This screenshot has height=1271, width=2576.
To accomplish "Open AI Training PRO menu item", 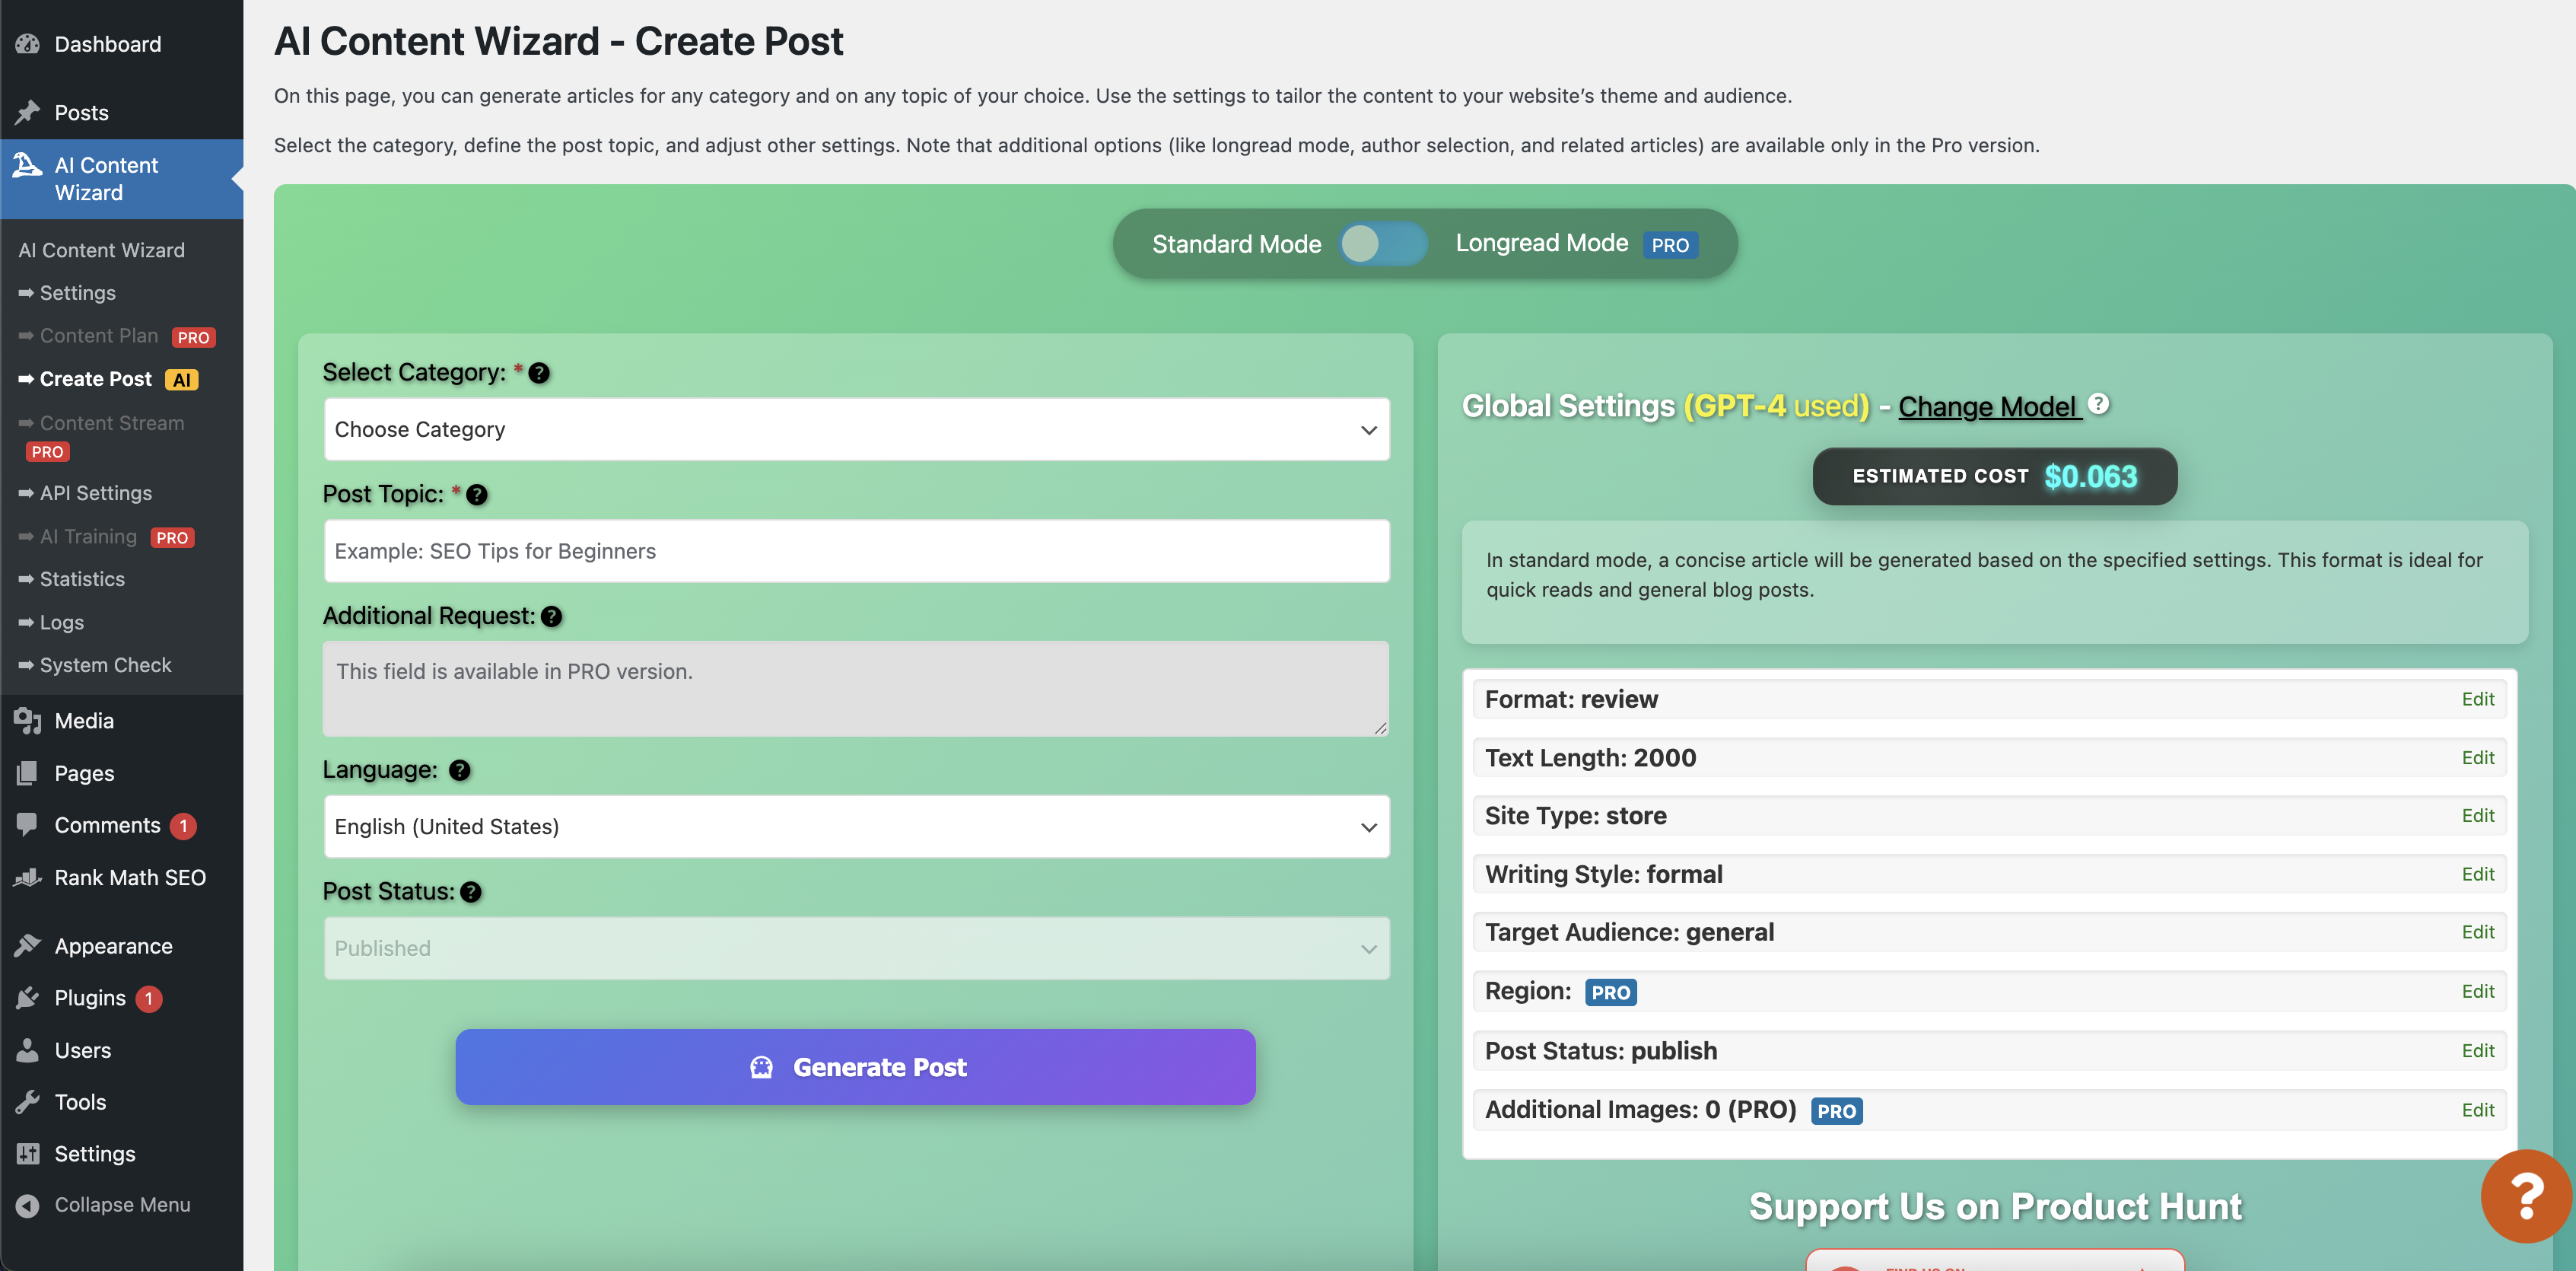I will point(106,537).
